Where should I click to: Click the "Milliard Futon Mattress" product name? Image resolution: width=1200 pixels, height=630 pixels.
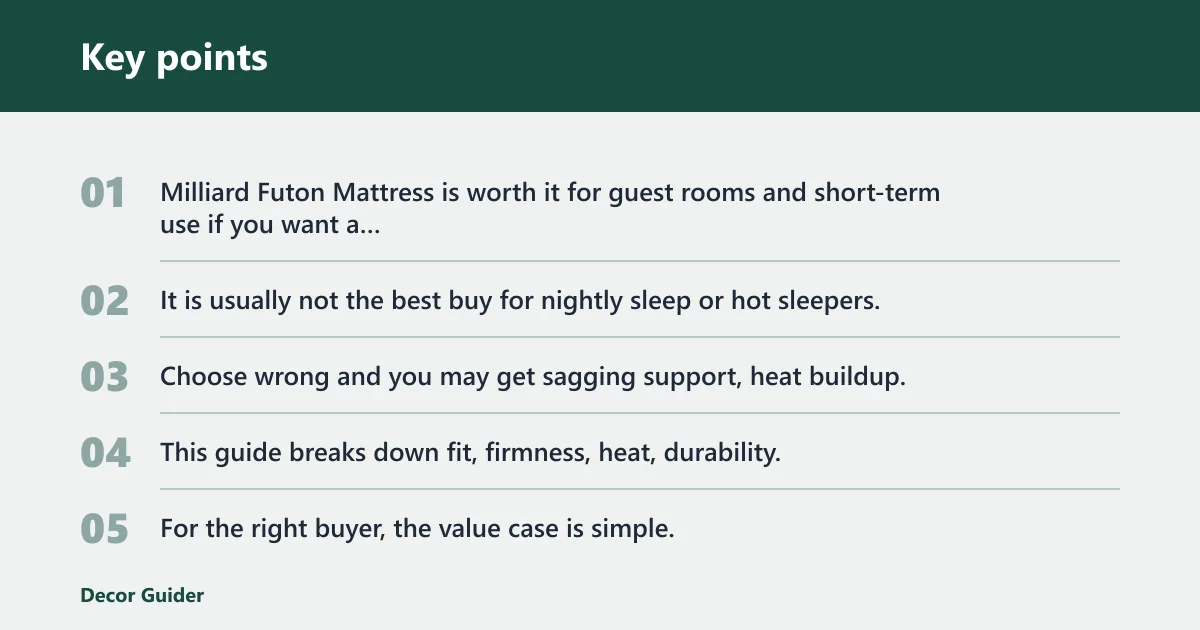tap(297, 192)
